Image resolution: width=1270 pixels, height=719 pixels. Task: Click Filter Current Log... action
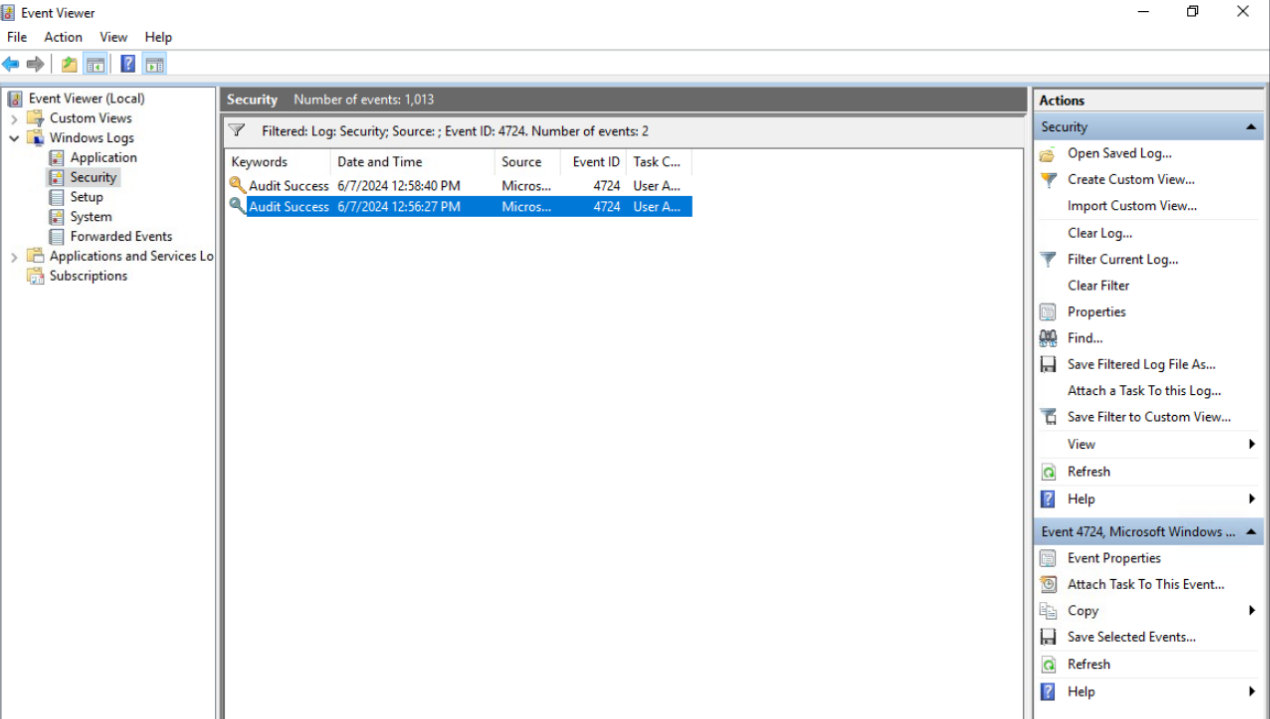tap(1122, 259)
